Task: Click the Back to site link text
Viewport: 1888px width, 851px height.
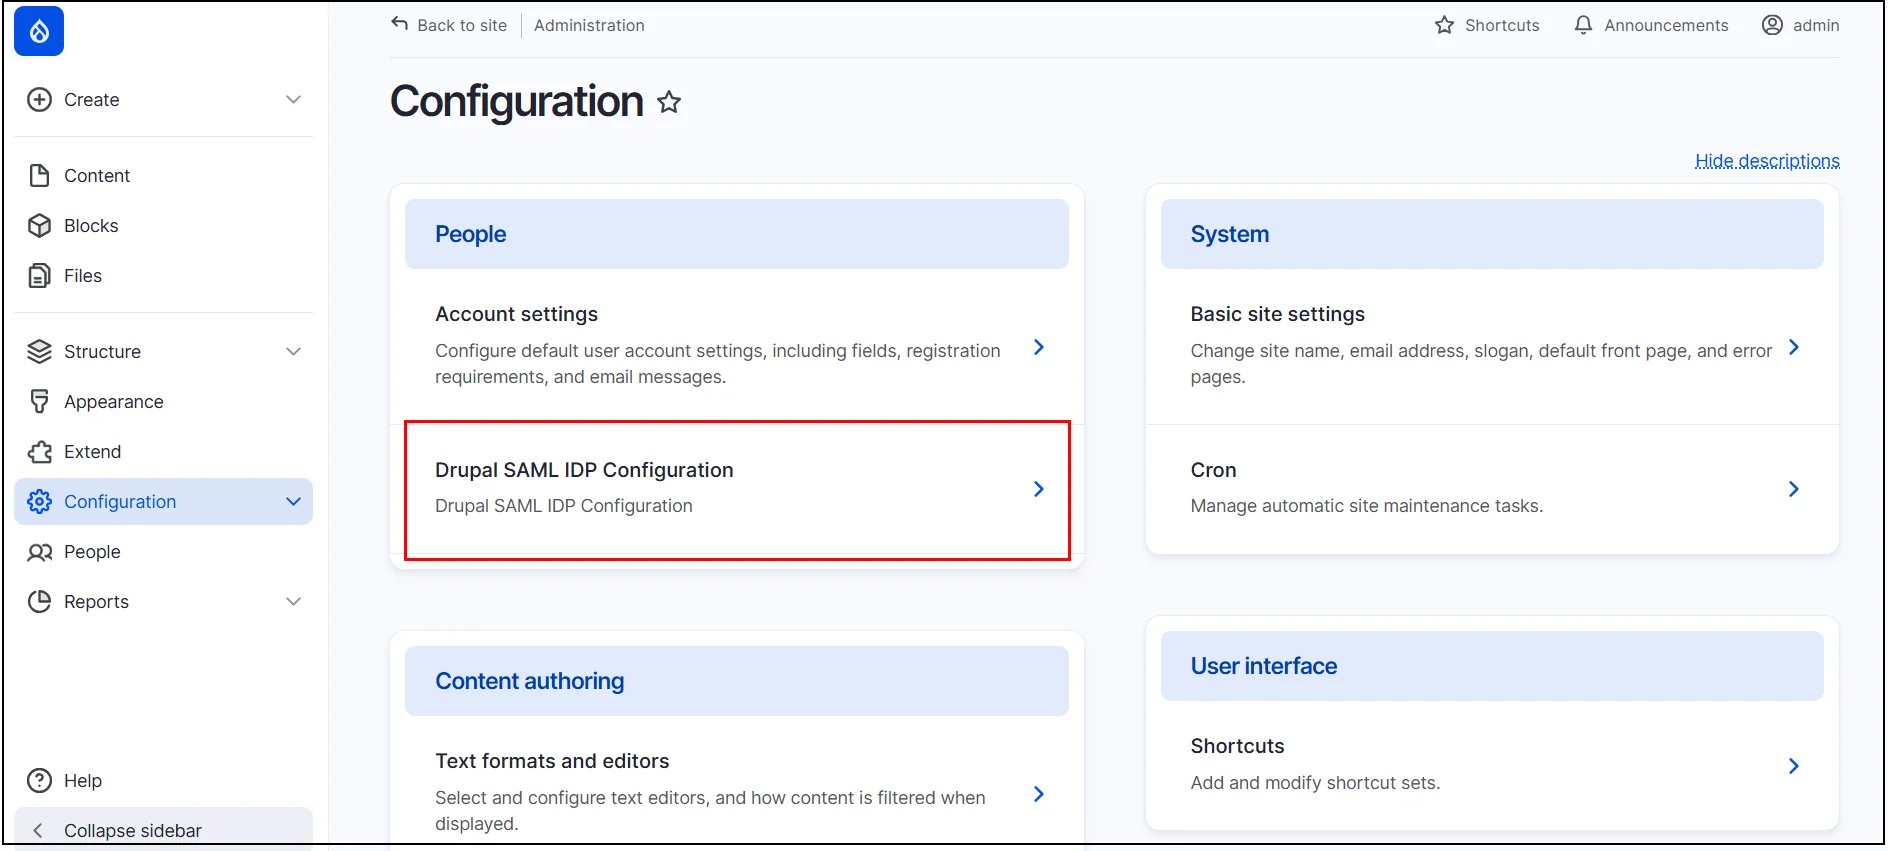Action: pos(462,25)
